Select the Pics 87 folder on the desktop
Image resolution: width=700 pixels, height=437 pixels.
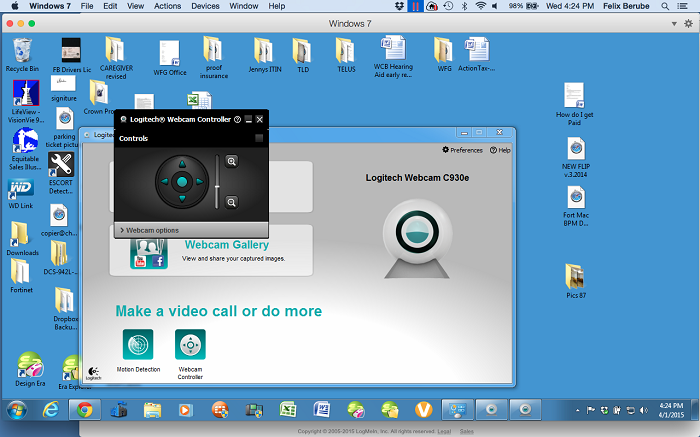point(575,281)
